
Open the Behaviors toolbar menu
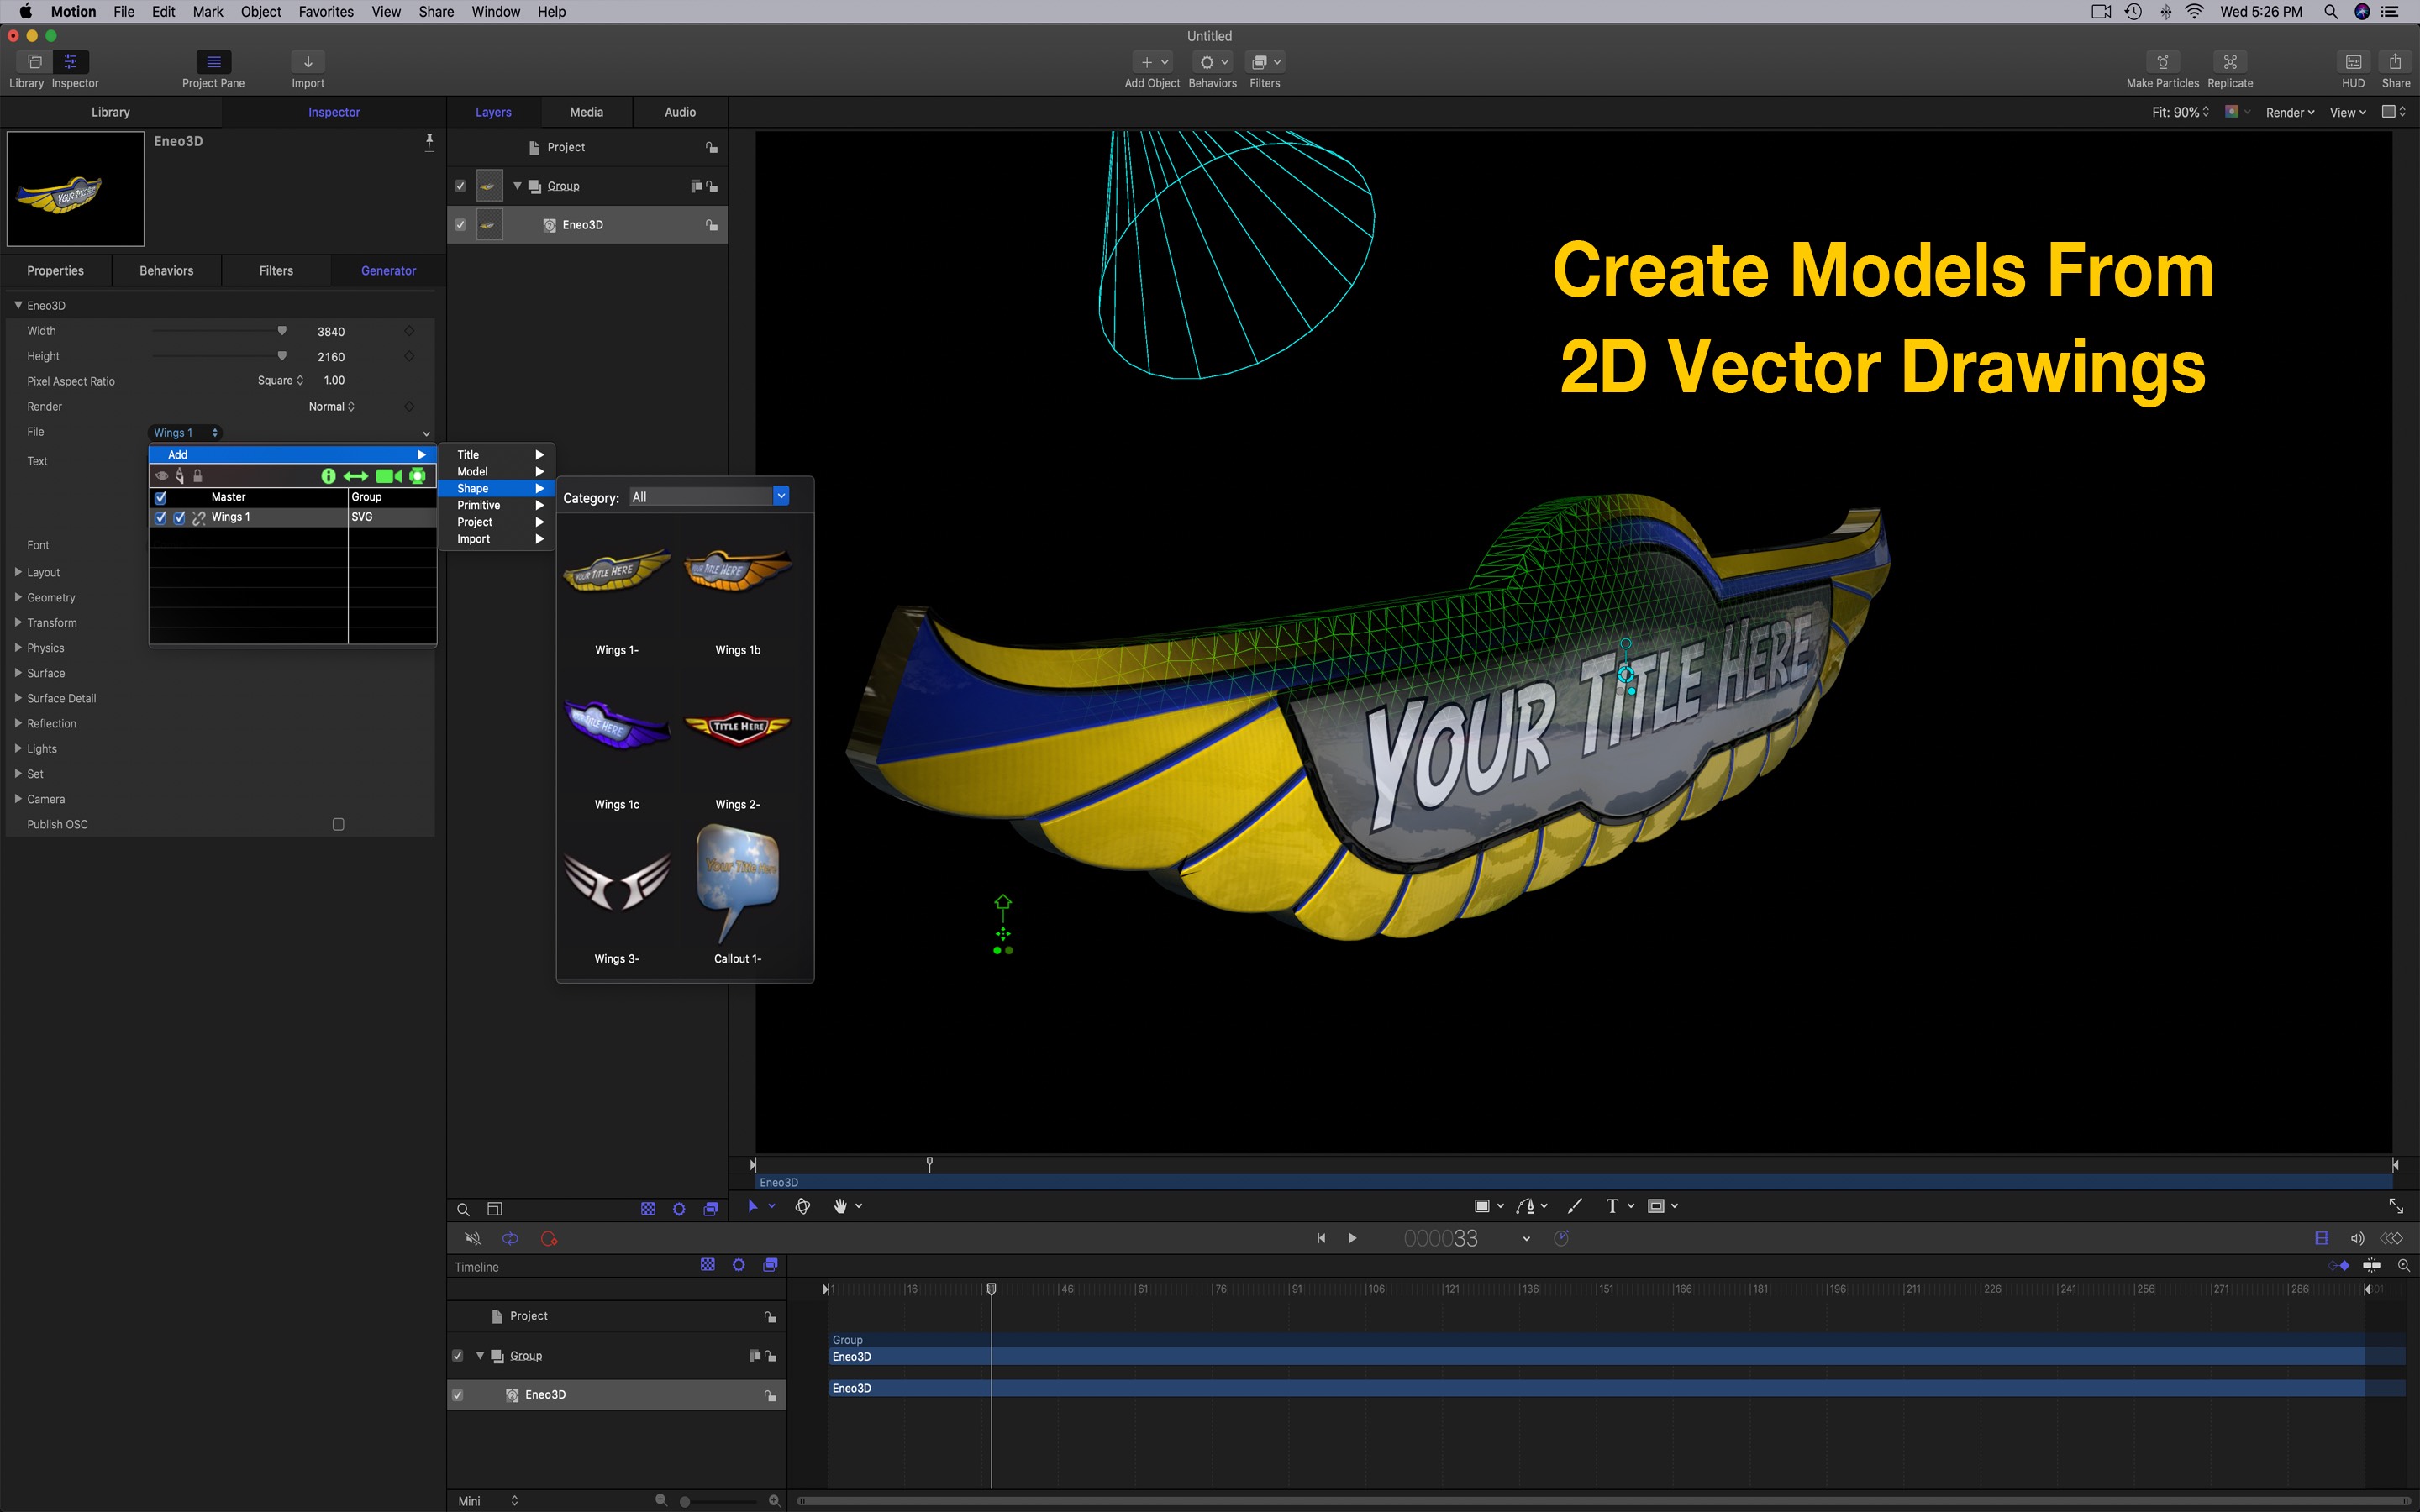pyautogui.click(x=1213, y=62)
